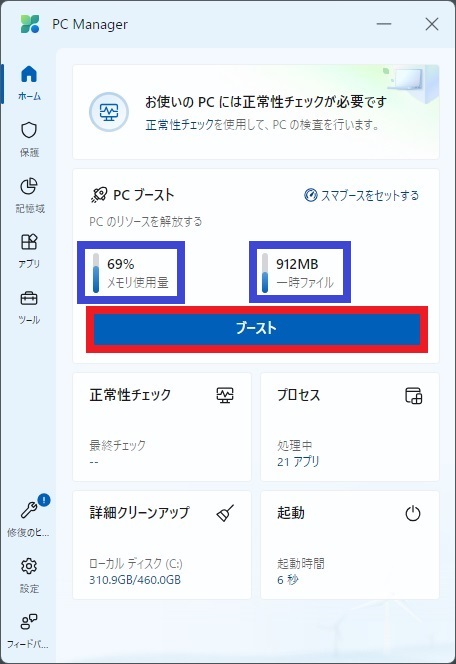456x664 pixels.
Task: Click the 起動 power icon
Action: click(413, 513)
